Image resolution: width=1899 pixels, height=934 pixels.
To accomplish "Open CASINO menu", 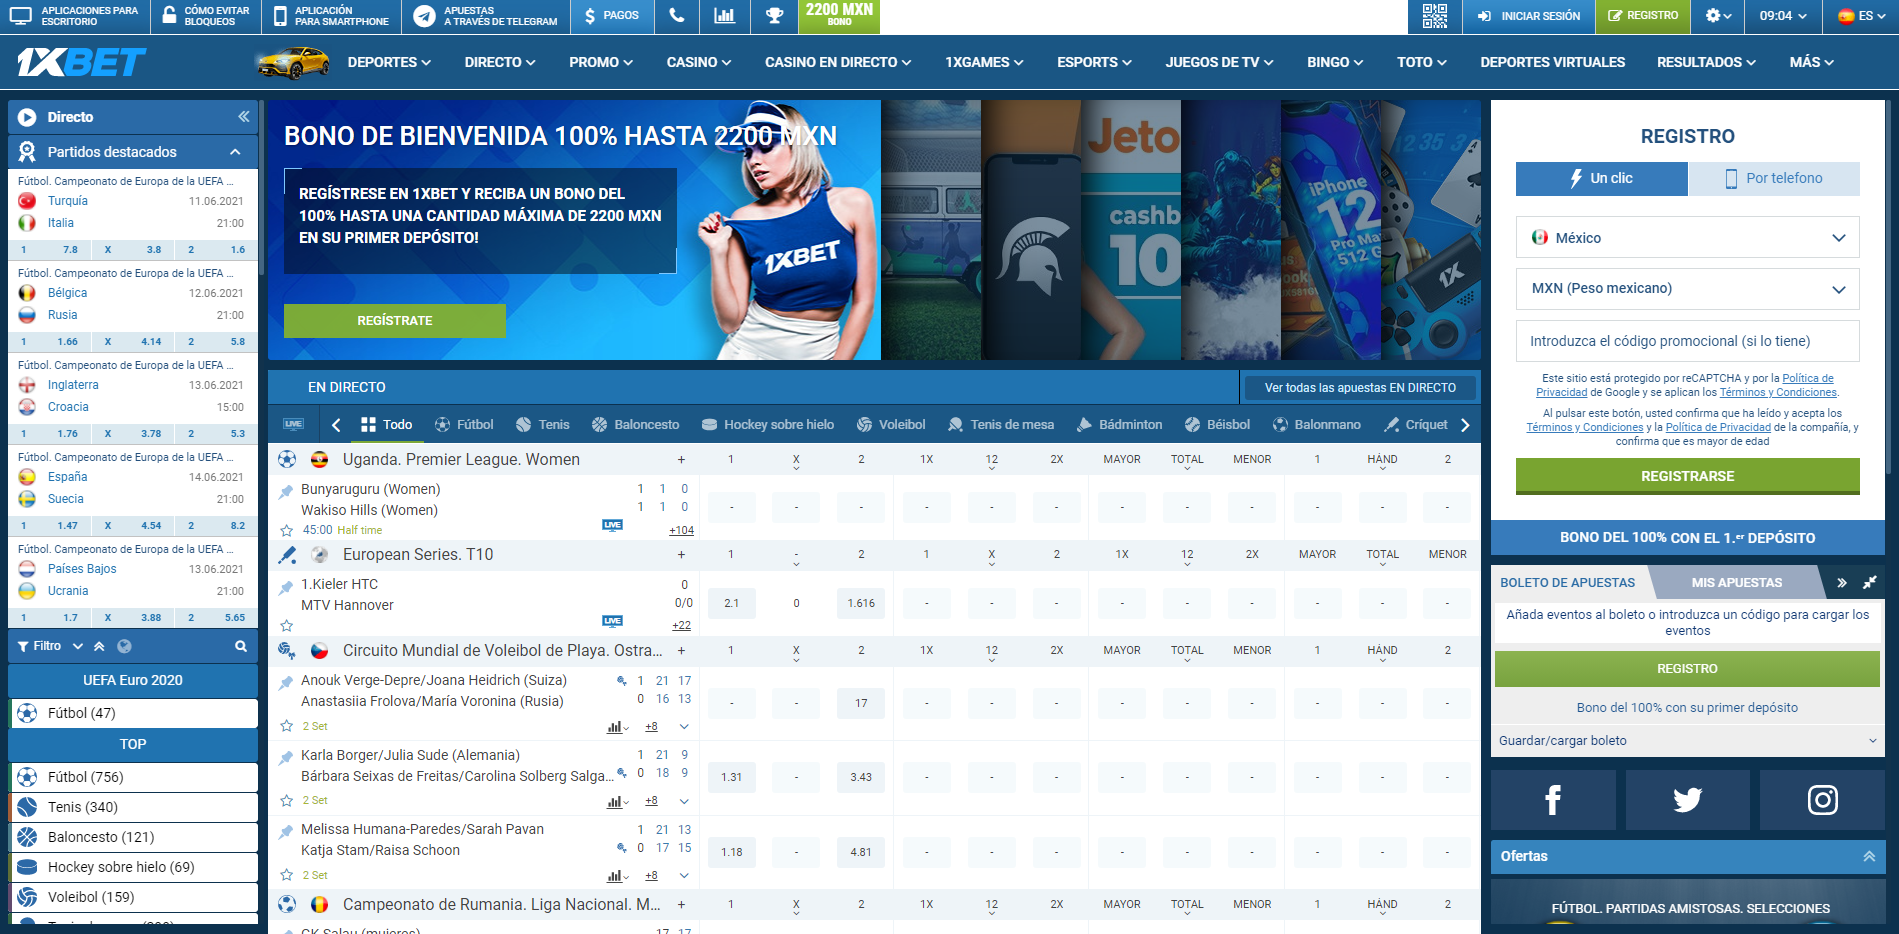I will coord(699,62).
